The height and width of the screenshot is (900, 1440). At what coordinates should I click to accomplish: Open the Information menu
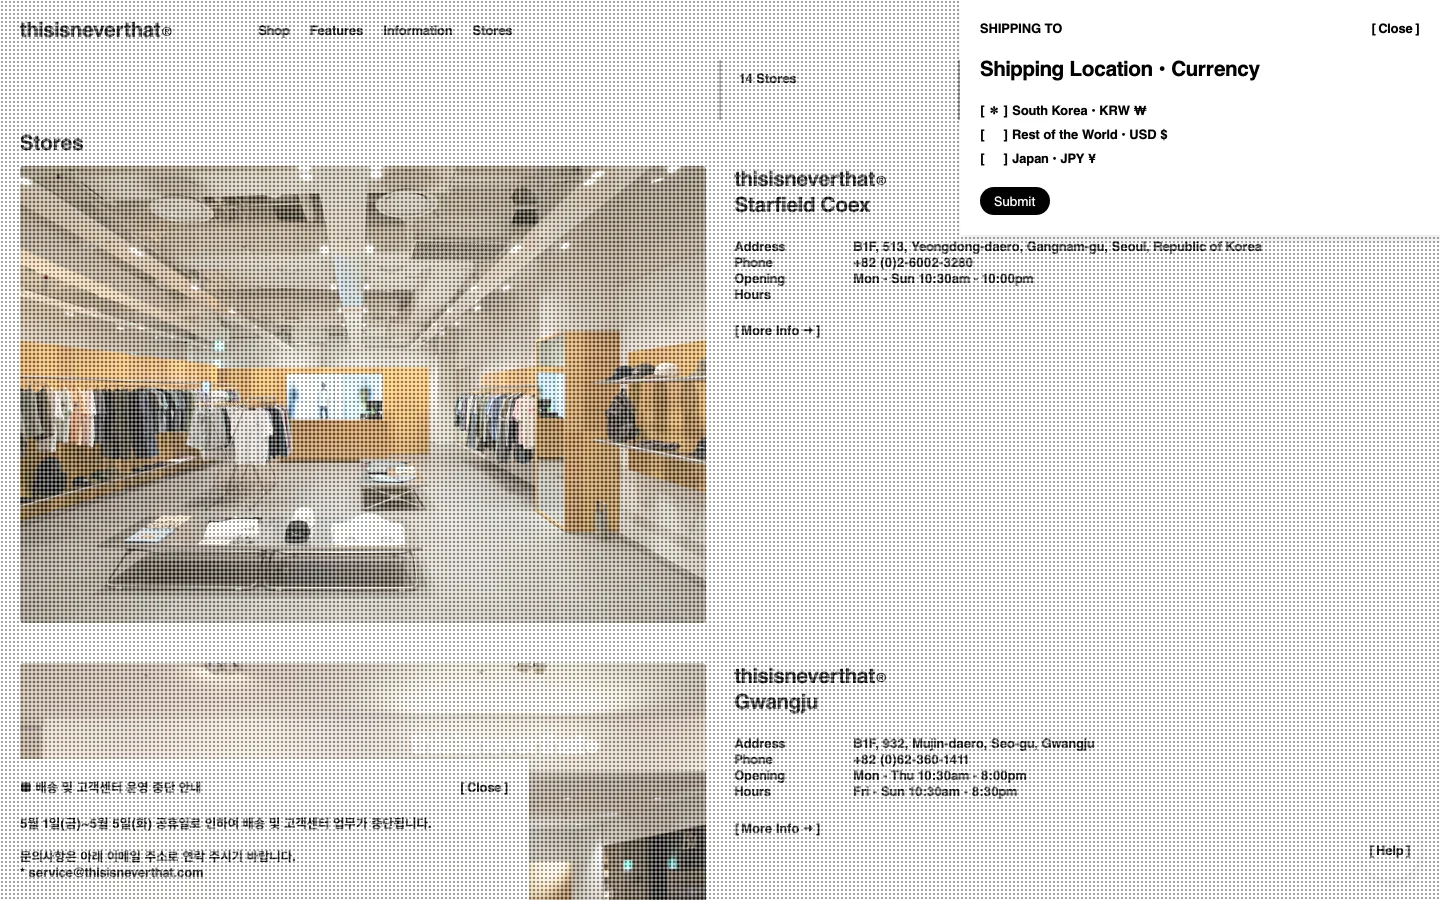pyautogui.click(x=418, y=31)
